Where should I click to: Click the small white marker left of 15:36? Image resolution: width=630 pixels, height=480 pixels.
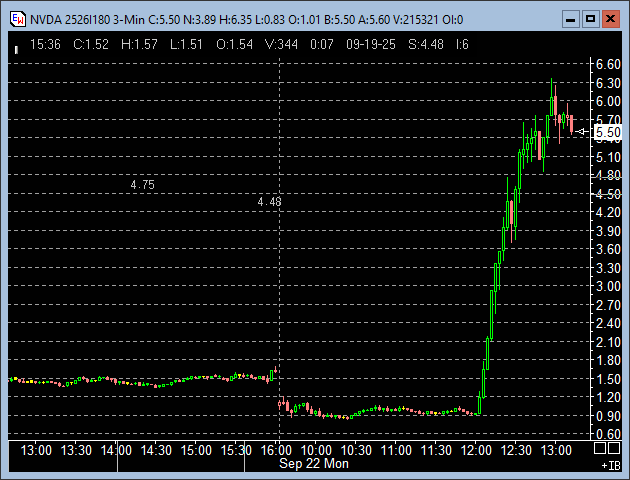click(x=17, y=47)
